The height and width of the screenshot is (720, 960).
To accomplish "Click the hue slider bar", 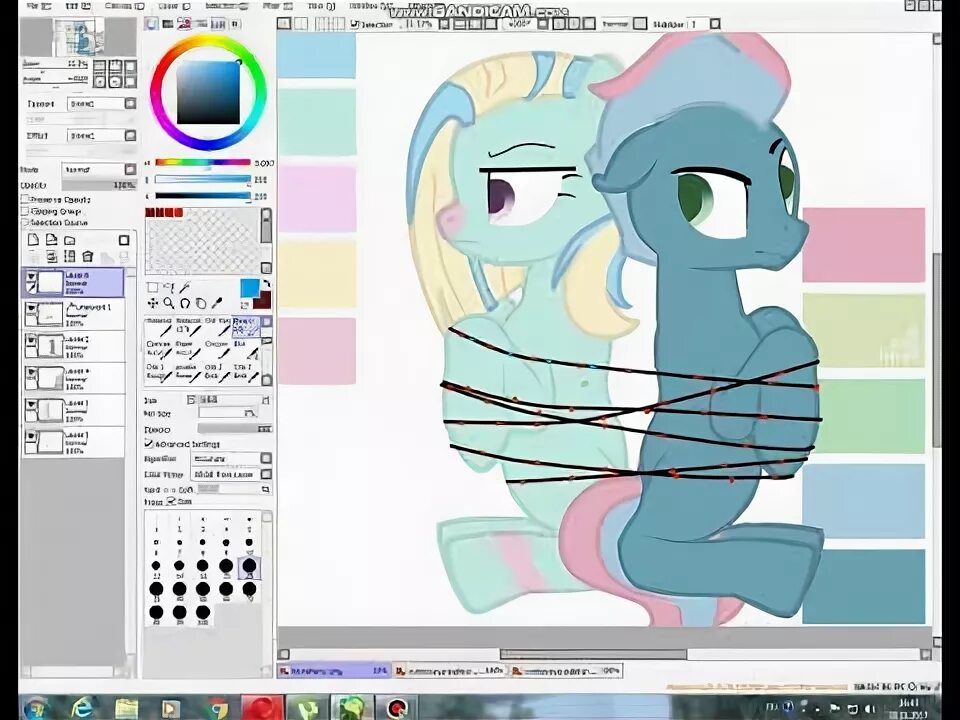I will [x=203, y=162].
